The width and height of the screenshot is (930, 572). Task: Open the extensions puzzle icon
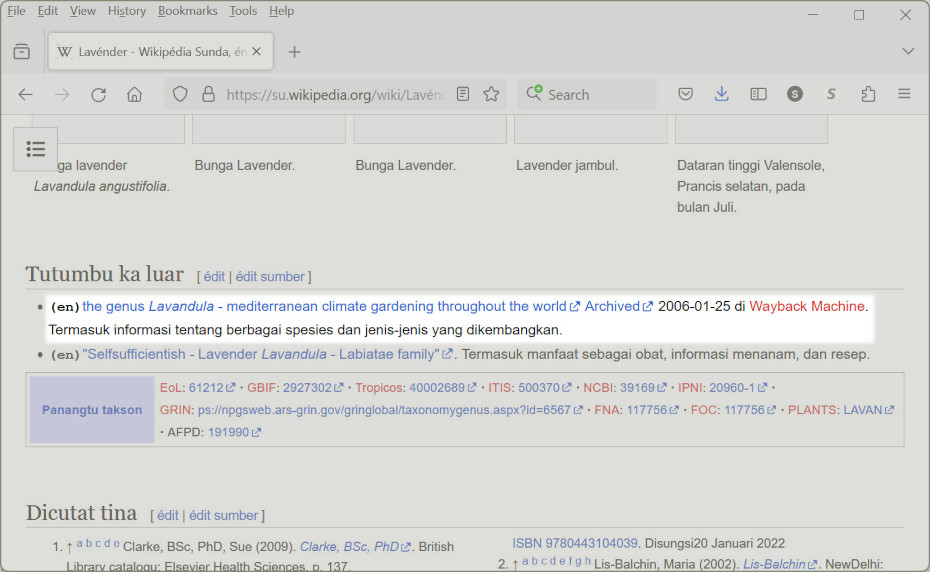(868, 94)
